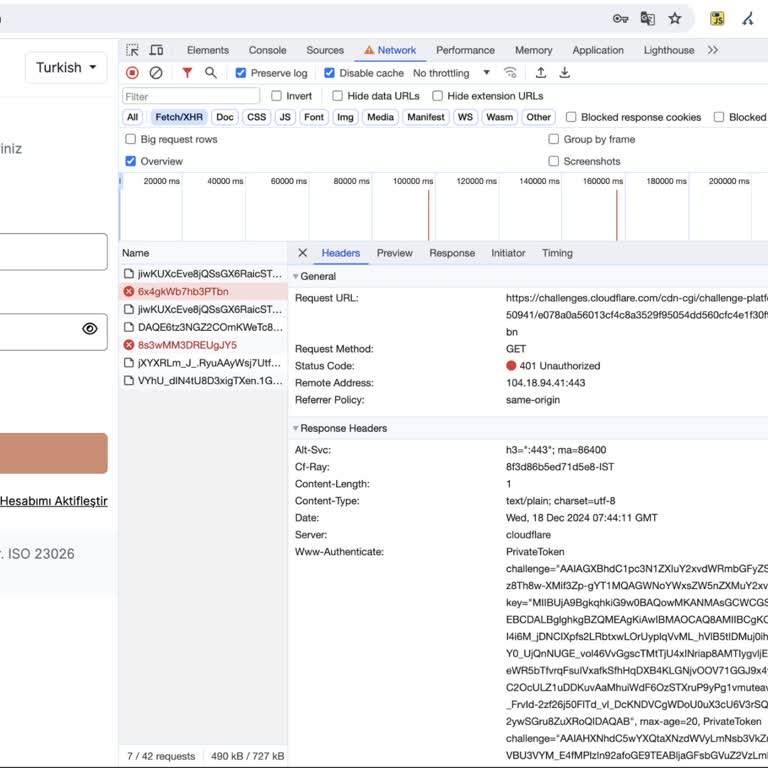This screenshot has width=768, height=768.
Task: Open the No throttling dropdown
Action: 451,73
